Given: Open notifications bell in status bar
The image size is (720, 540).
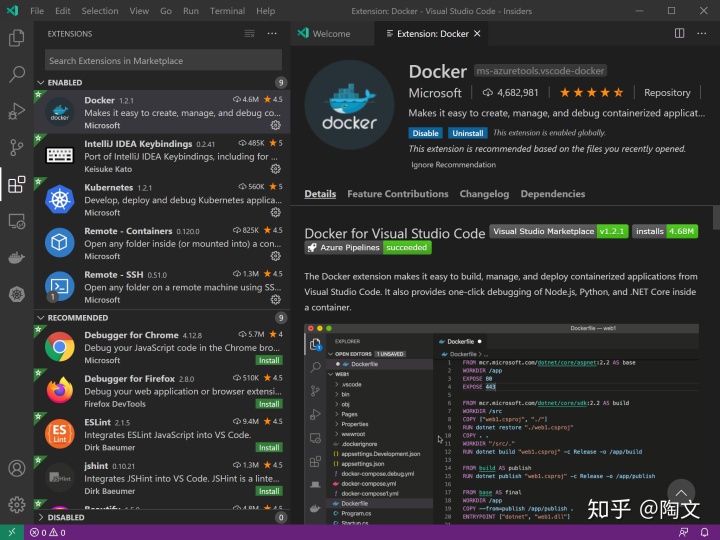Looking at the screenshot, I should click(704, 532).
